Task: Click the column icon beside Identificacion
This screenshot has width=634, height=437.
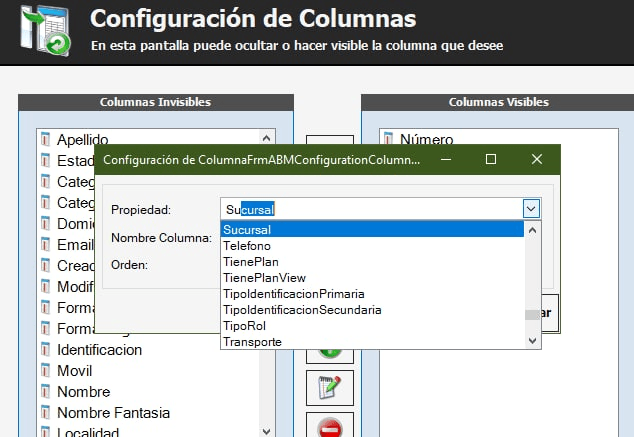Action: coord(45,350)
